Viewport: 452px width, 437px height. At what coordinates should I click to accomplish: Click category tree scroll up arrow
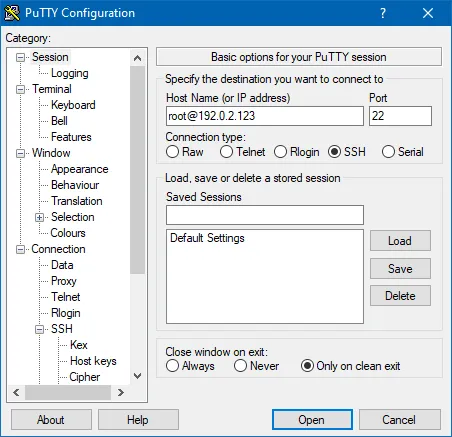point(137,58)
